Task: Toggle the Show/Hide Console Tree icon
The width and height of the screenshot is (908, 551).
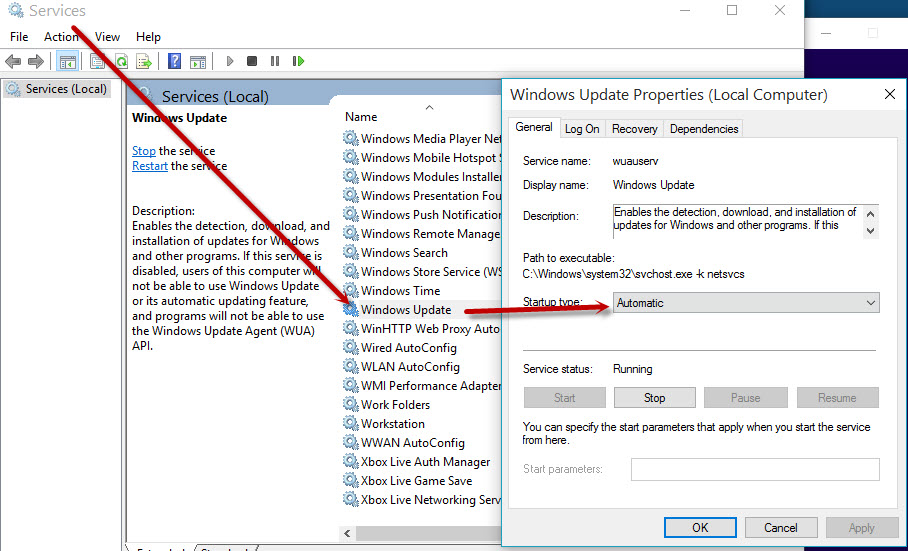Action: (x=68, y=61)
